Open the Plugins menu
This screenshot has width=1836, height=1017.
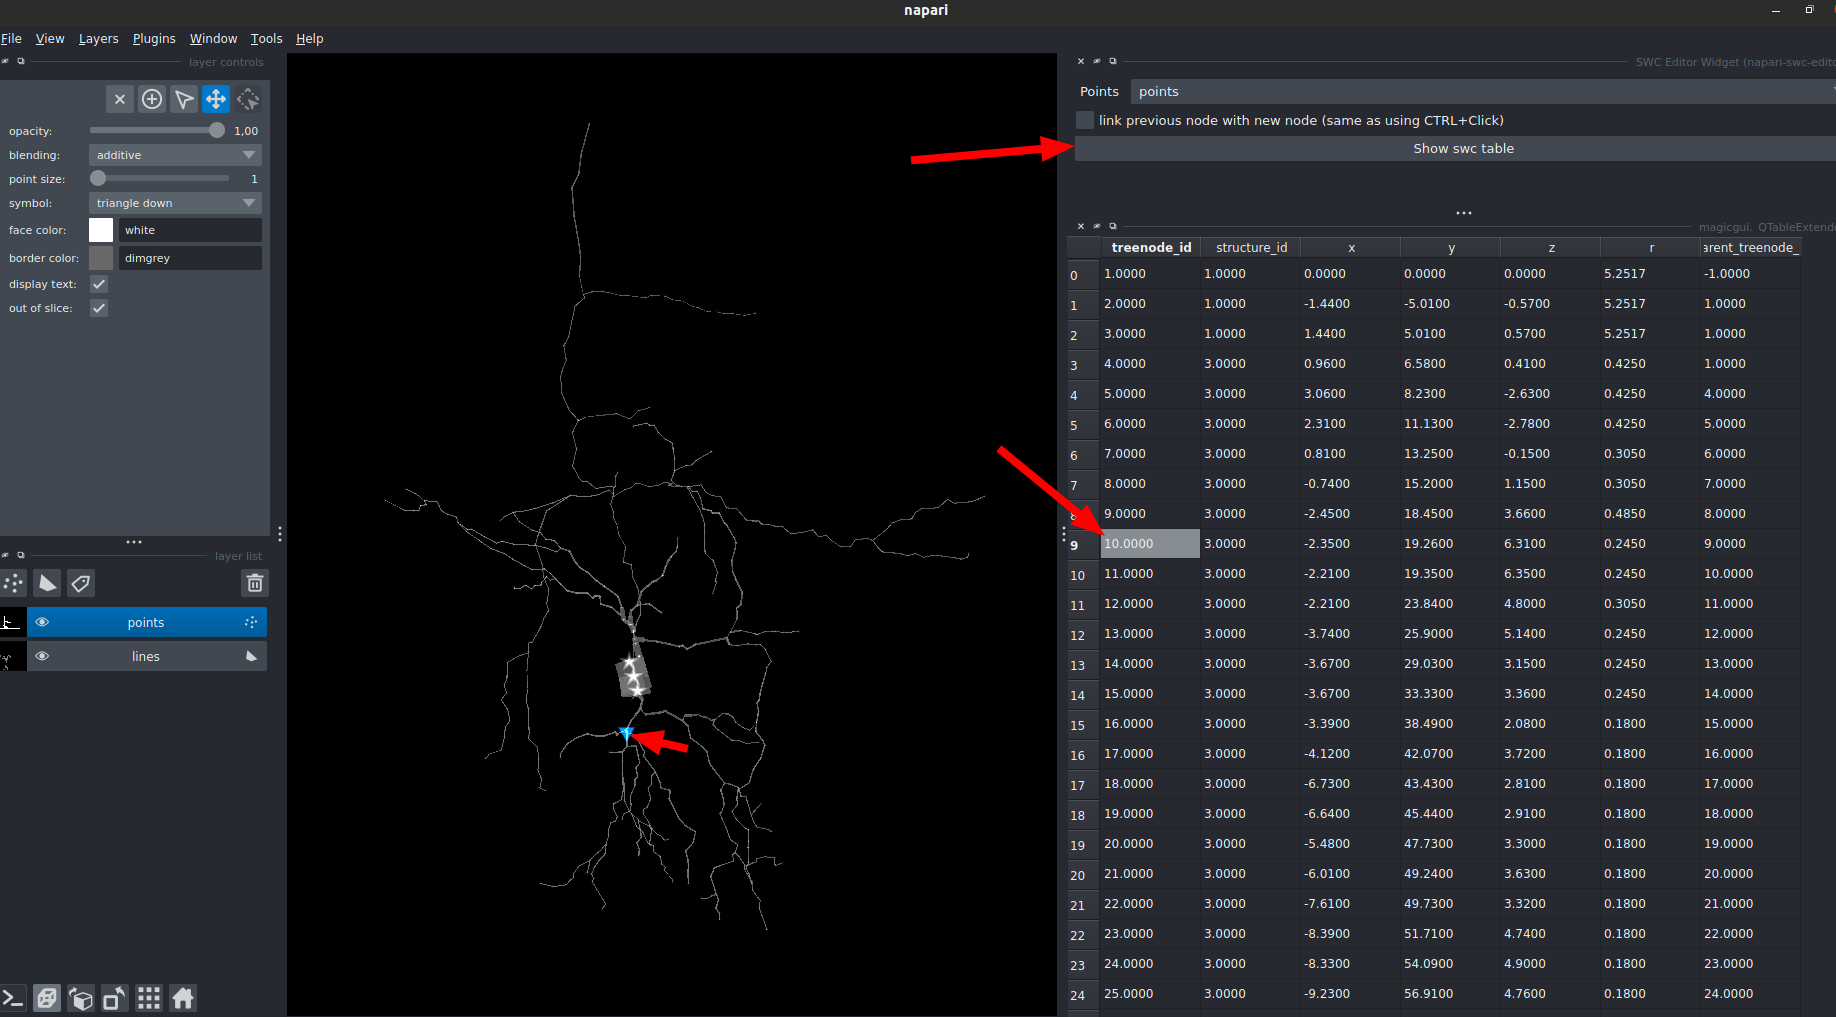[154, 39]
